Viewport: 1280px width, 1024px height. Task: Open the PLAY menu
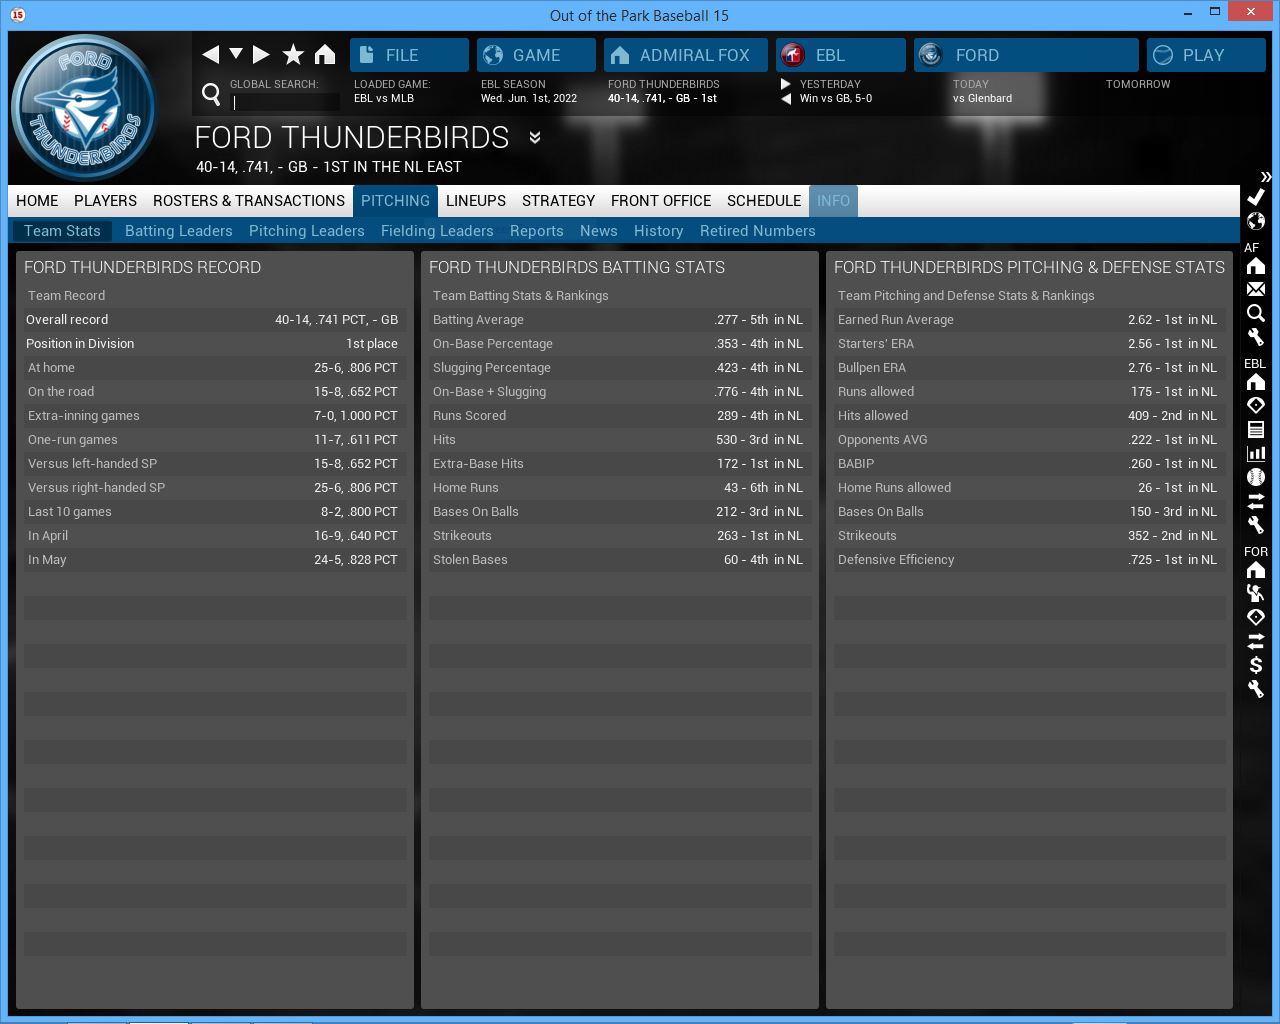coord(1205,55)
